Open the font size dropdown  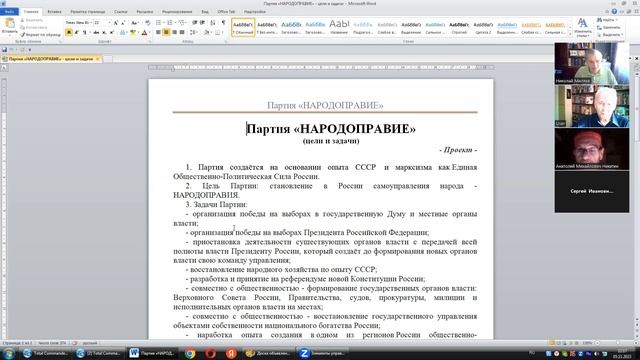109,22
